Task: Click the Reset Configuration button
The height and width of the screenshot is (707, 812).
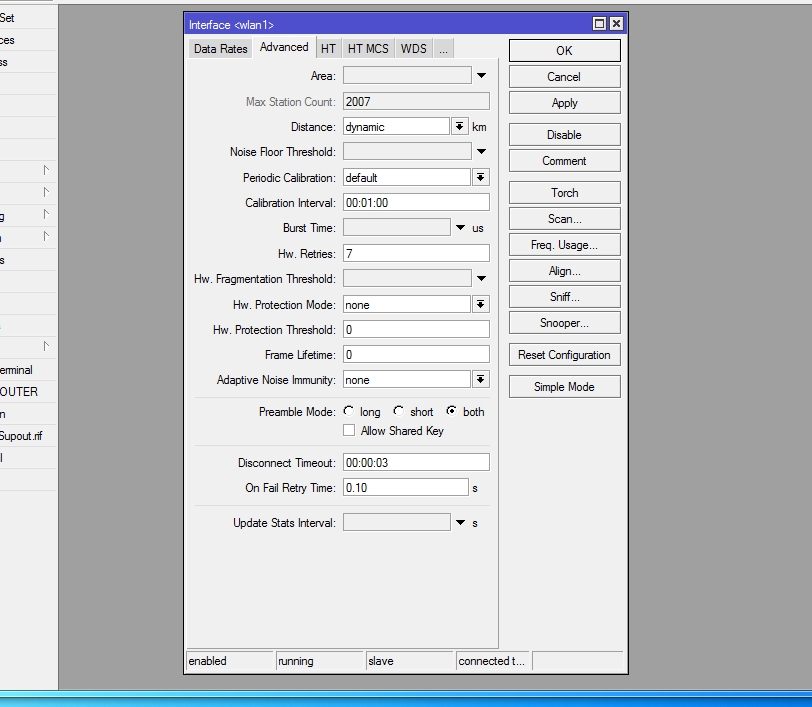Action: tap(564, 355)
